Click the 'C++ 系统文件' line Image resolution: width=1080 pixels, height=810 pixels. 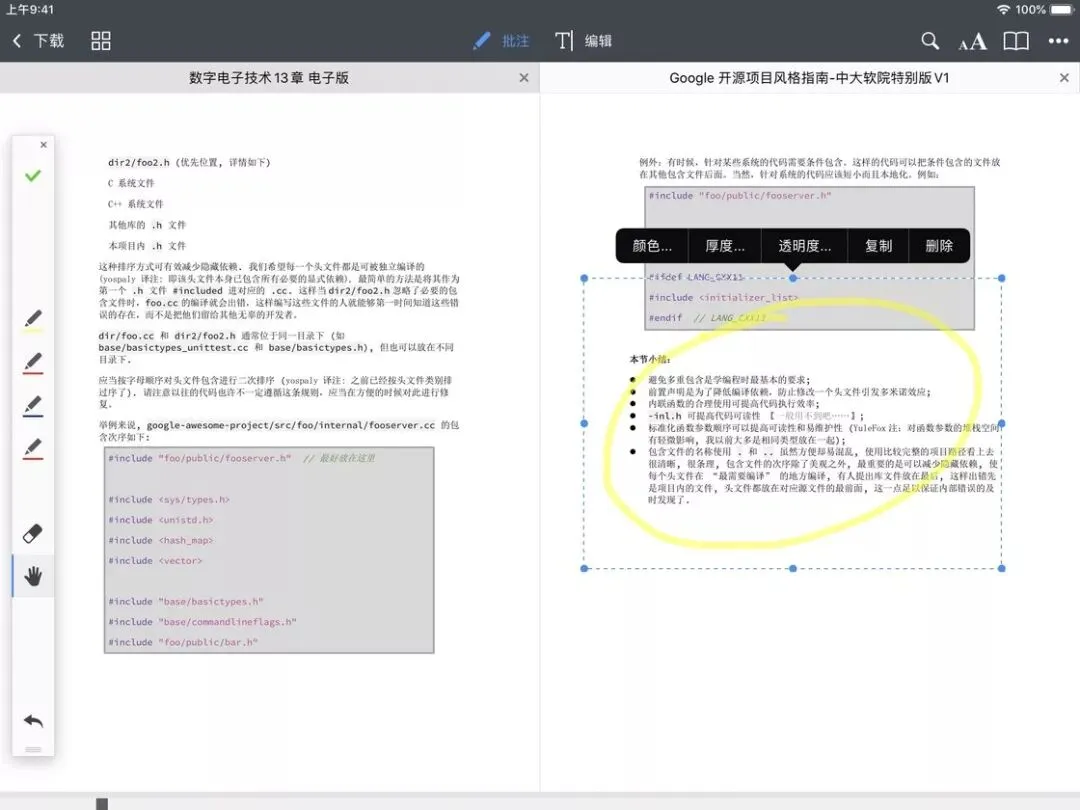[136, 204]
